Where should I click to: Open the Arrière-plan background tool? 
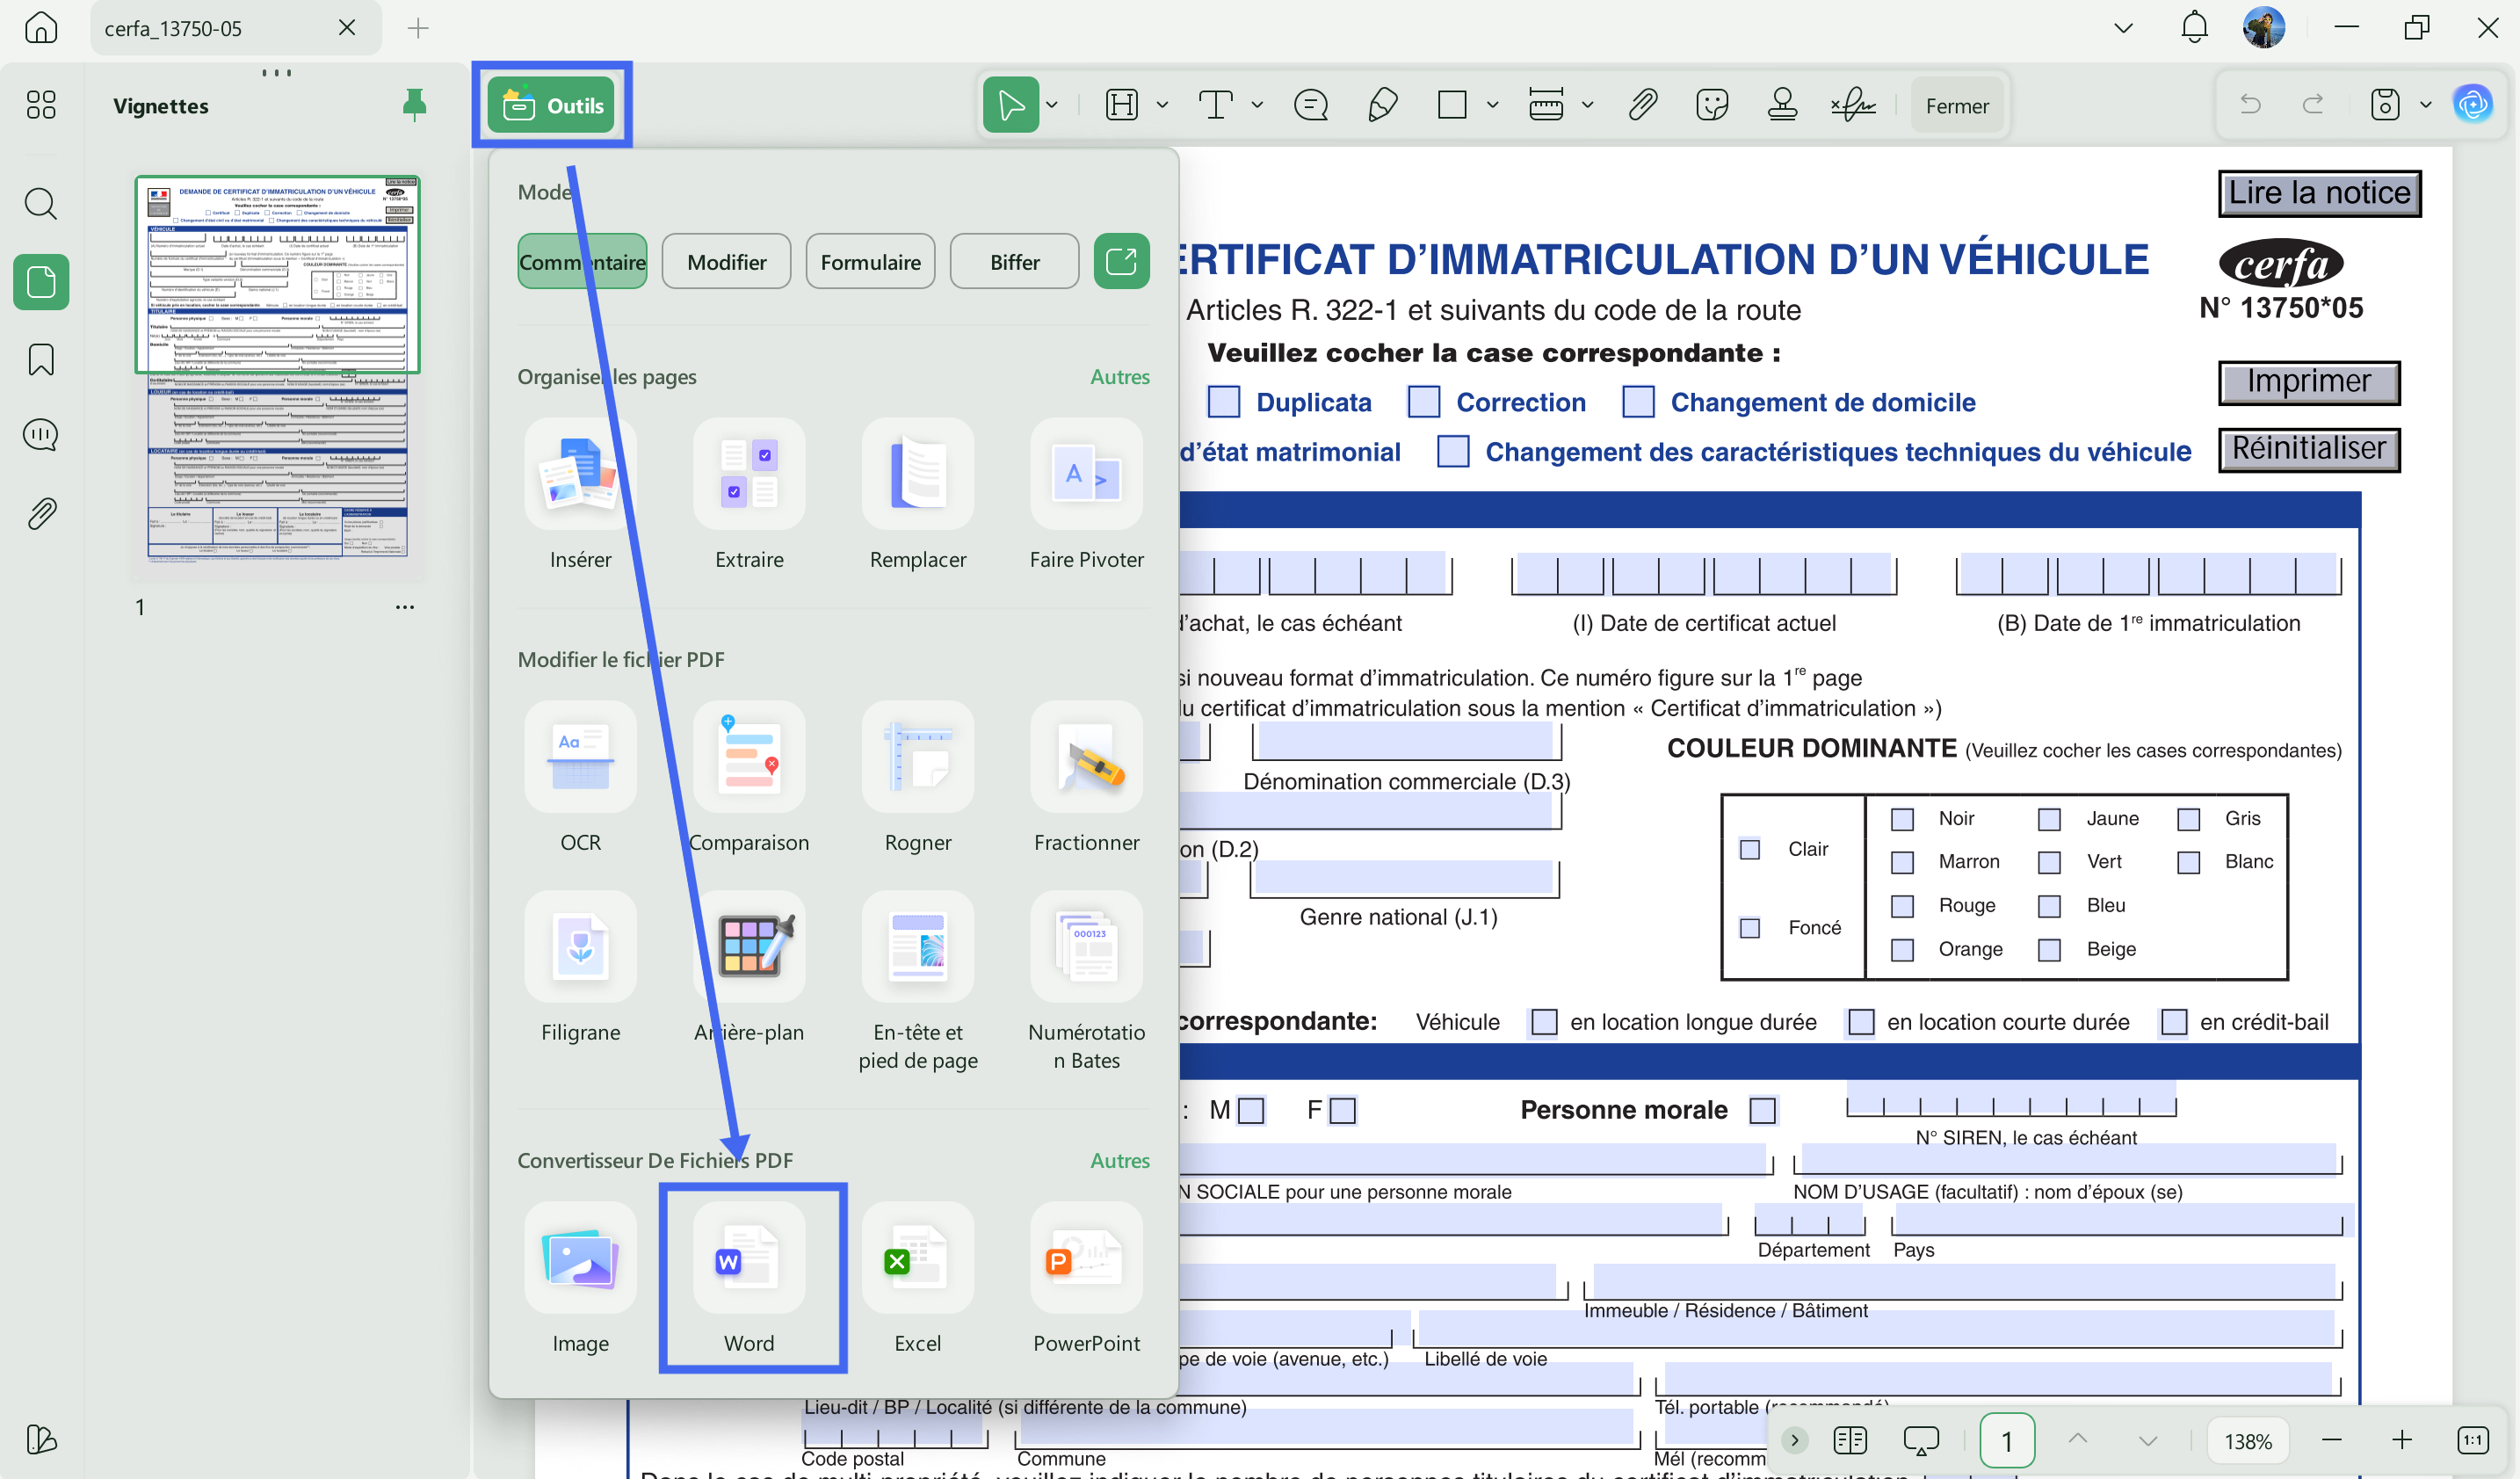(749, 947)
